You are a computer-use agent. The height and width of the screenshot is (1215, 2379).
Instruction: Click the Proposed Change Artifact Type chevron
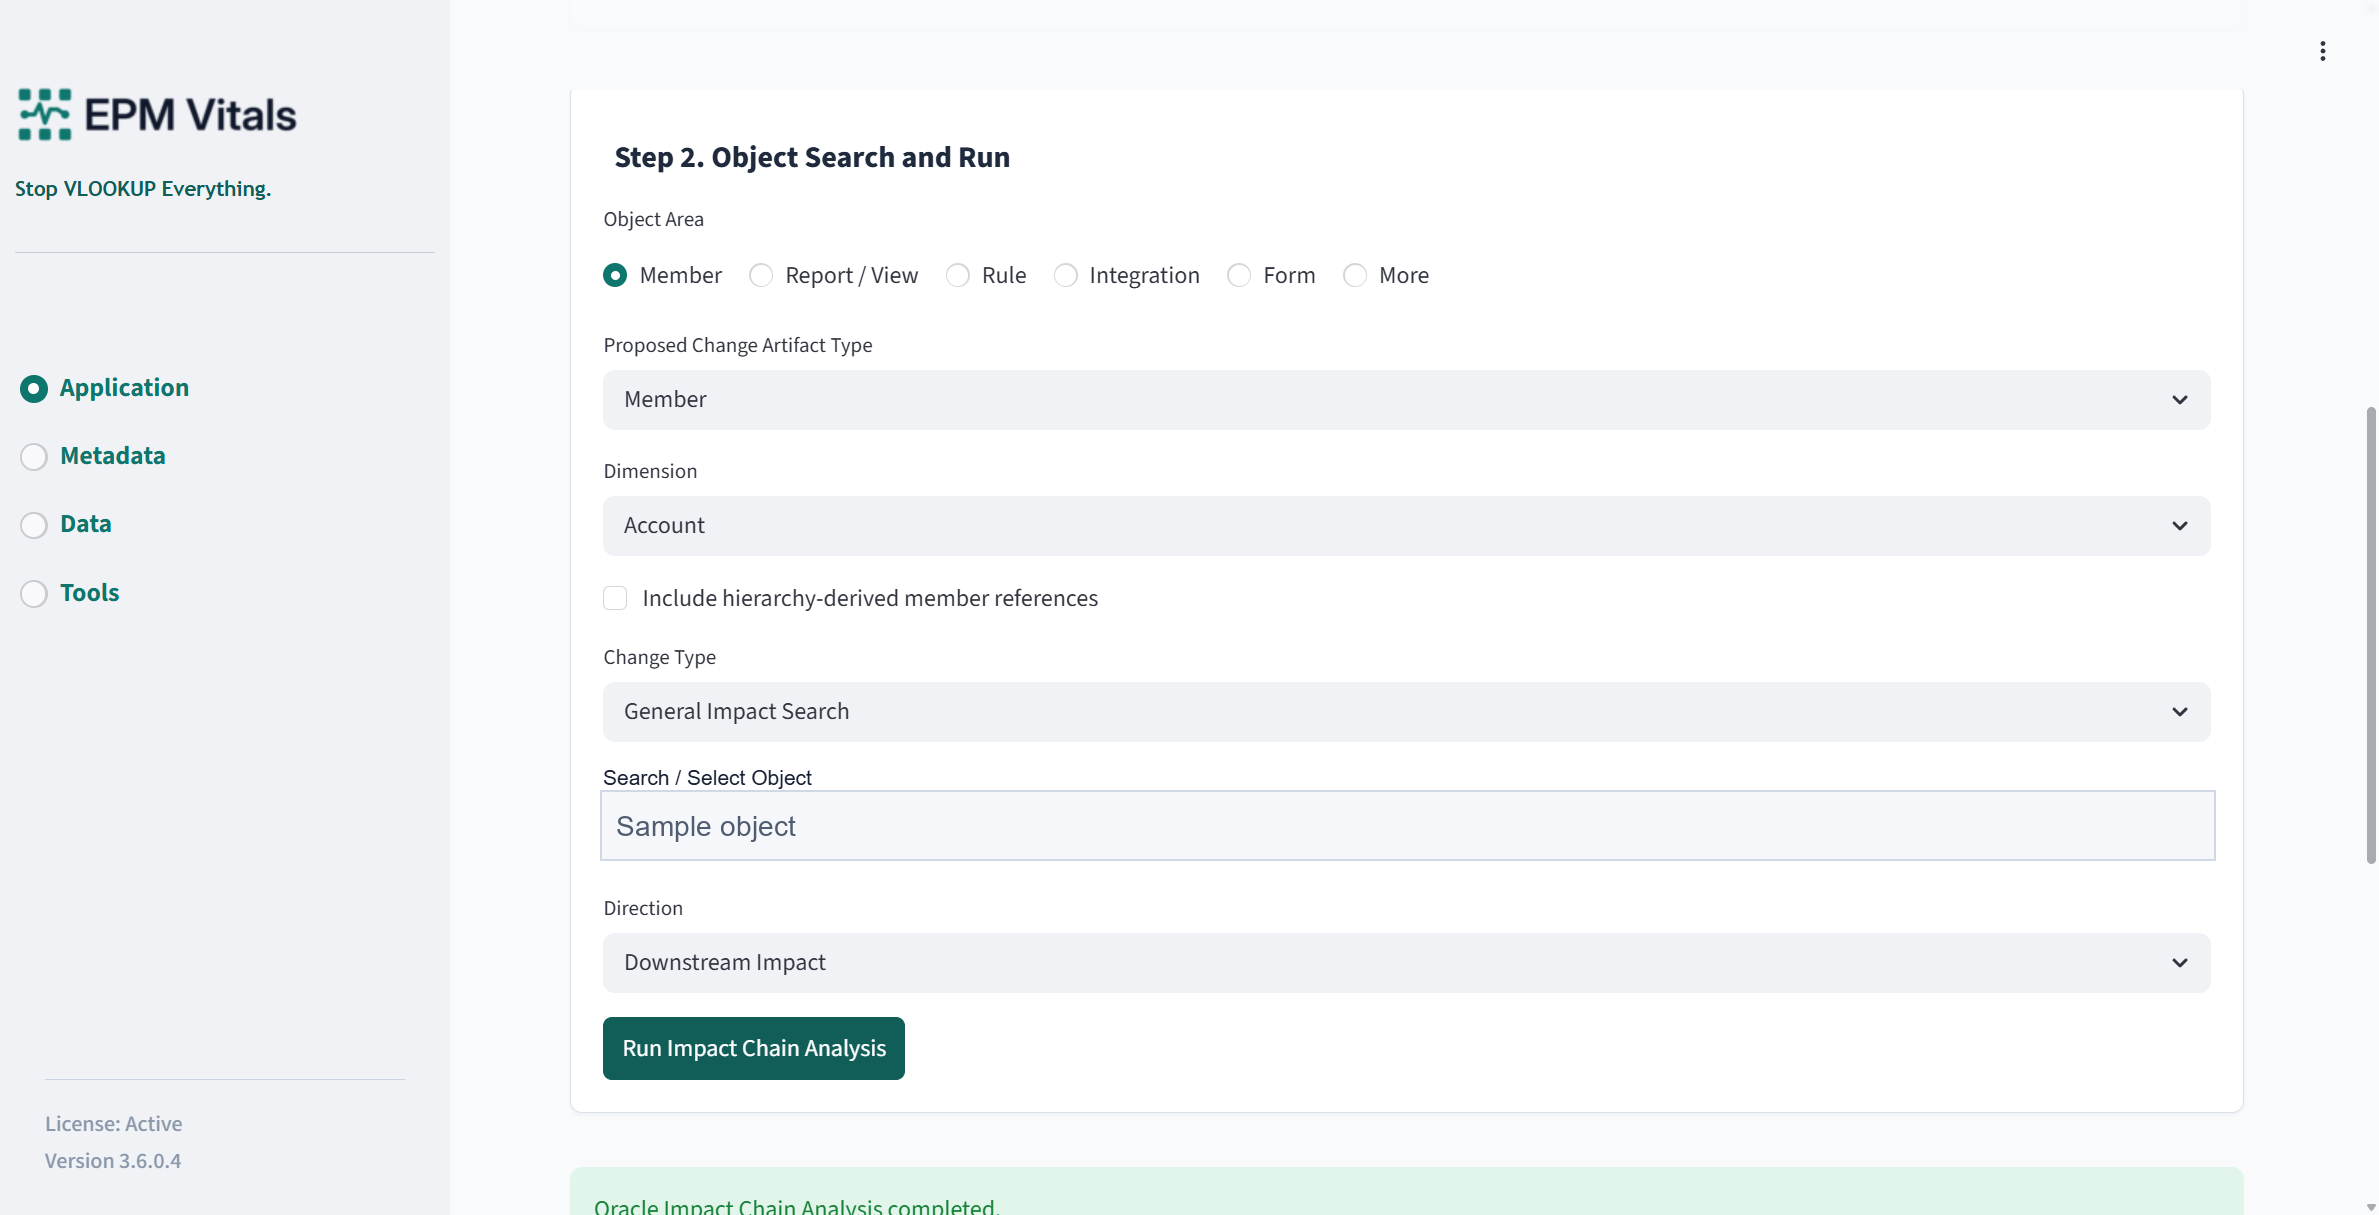[2180, 400]
